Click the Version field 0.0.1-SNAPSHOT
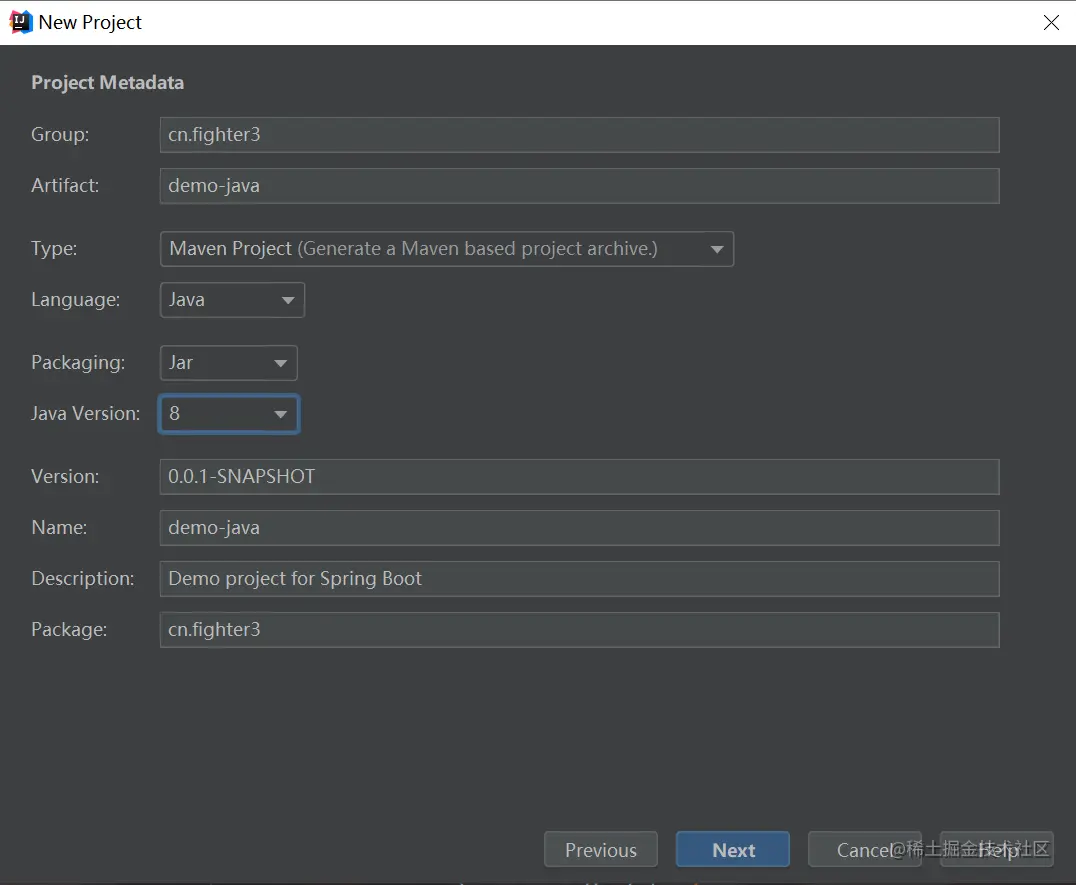This screenshot has height=885, width=1076. tap(579, 477)
